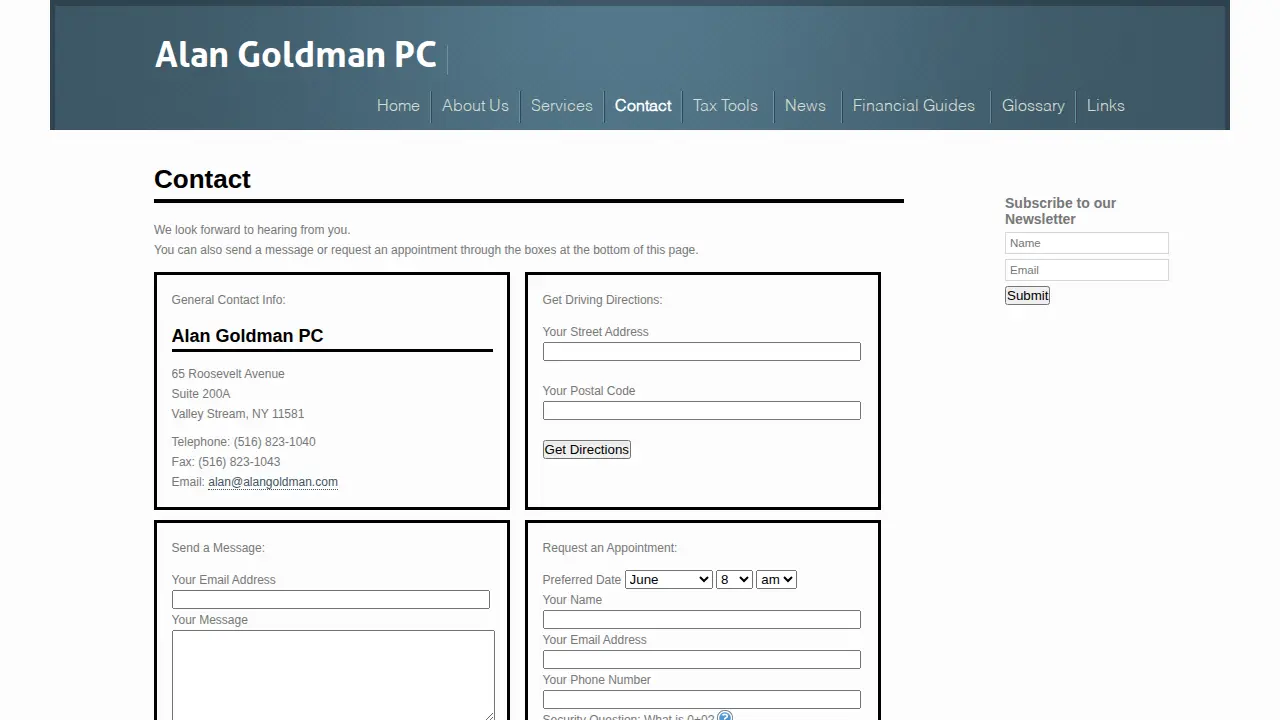Go to the Home page
Screen dimensions: 1280x720
[398, 106]
